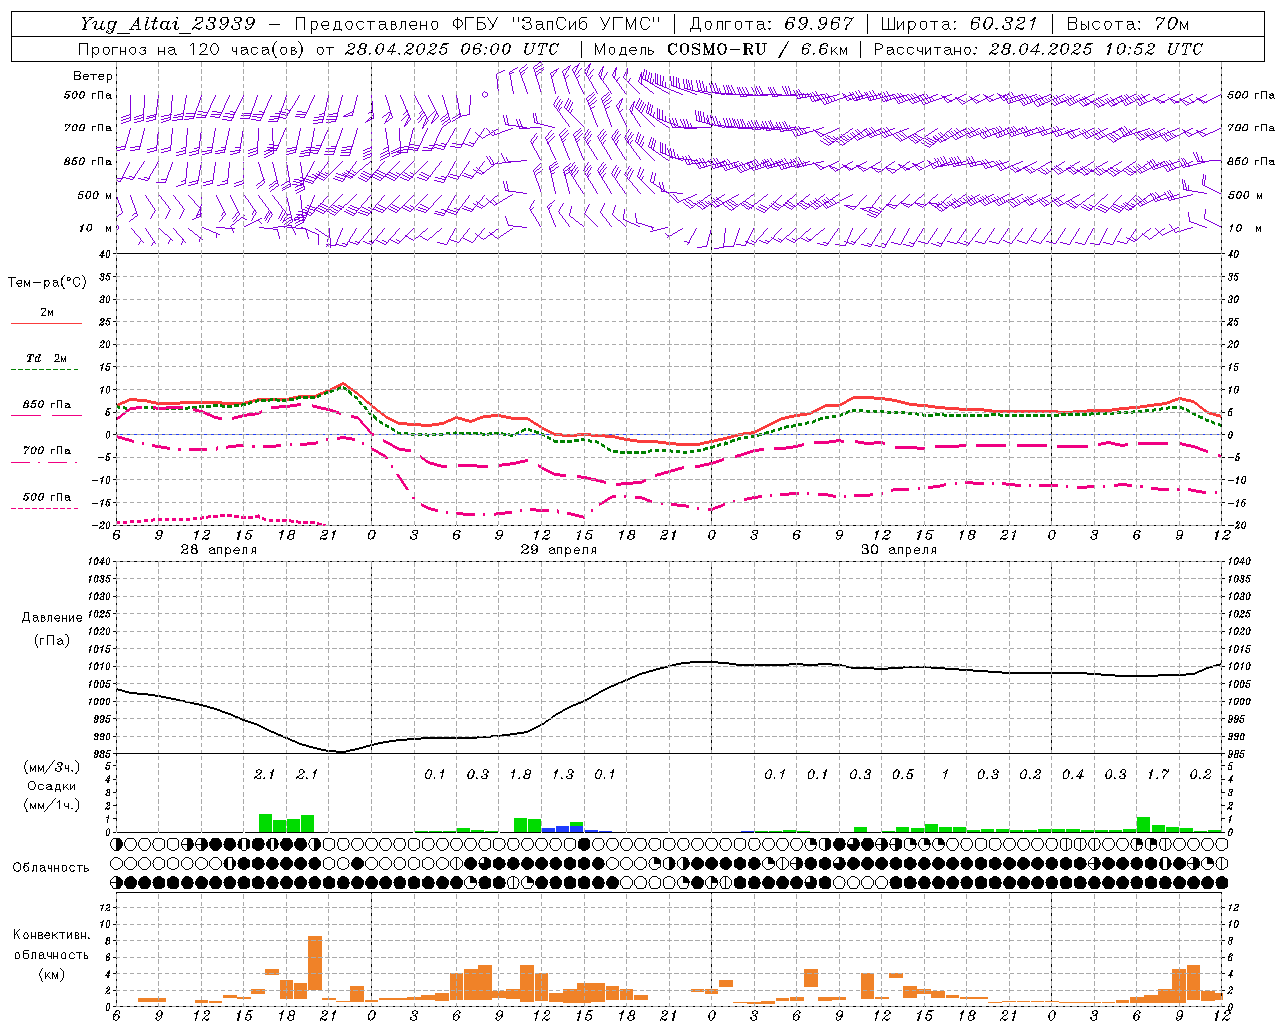Click the 29 апреля date label
Viewport: 1280px width, 1024px height.
tap(558, 551)
